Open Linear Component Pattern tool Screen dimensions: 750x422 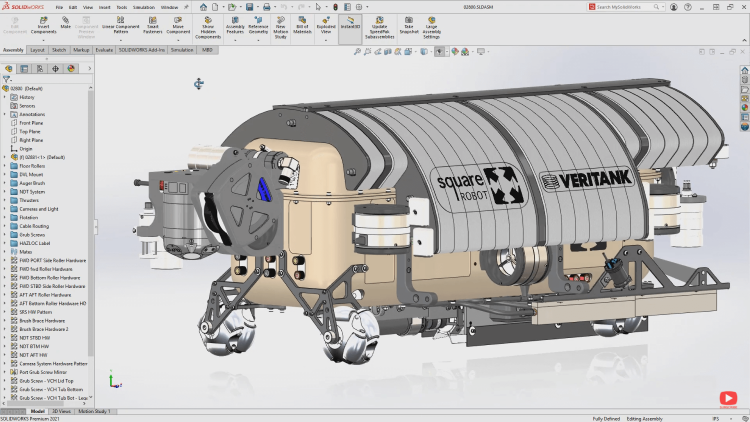click(121, 25)
